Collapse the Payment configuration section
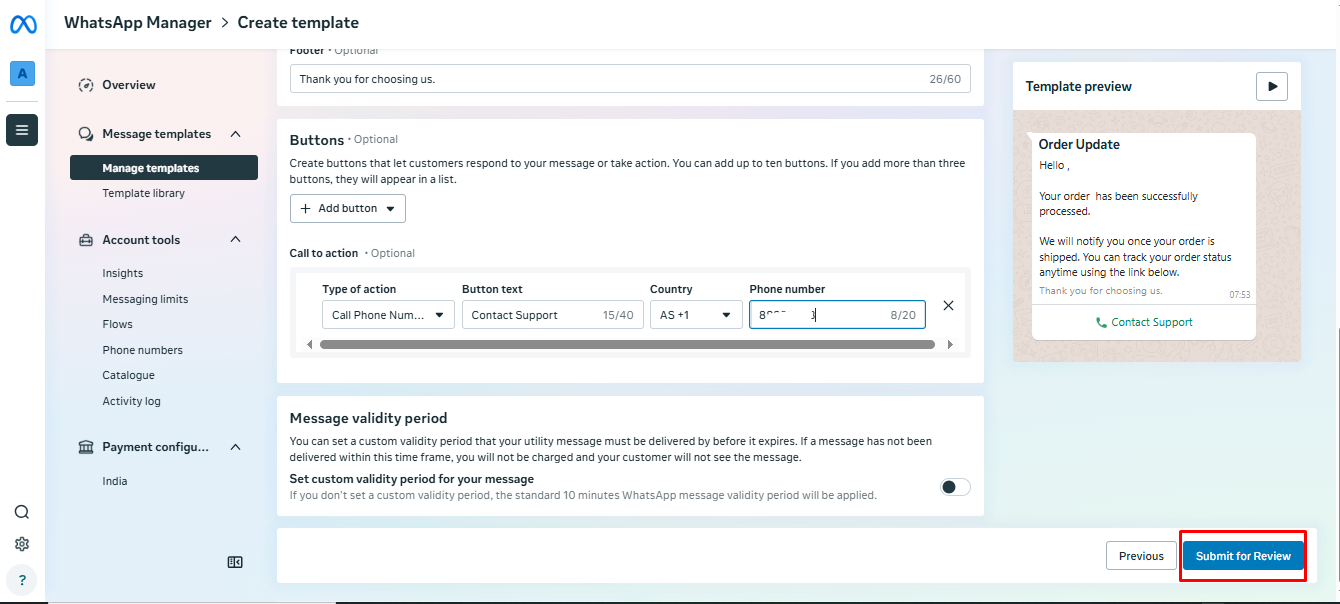 [236, 447]
